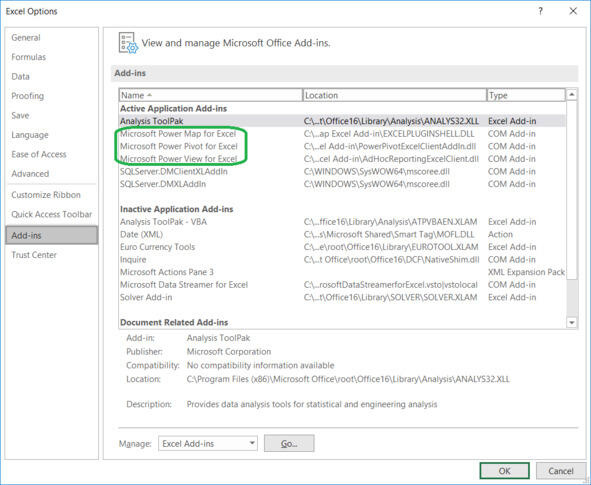Go to the Quick Access Toolbar category
Image resolution: width=591 pixels, height=485 pixels.
[x=52, y=214]
